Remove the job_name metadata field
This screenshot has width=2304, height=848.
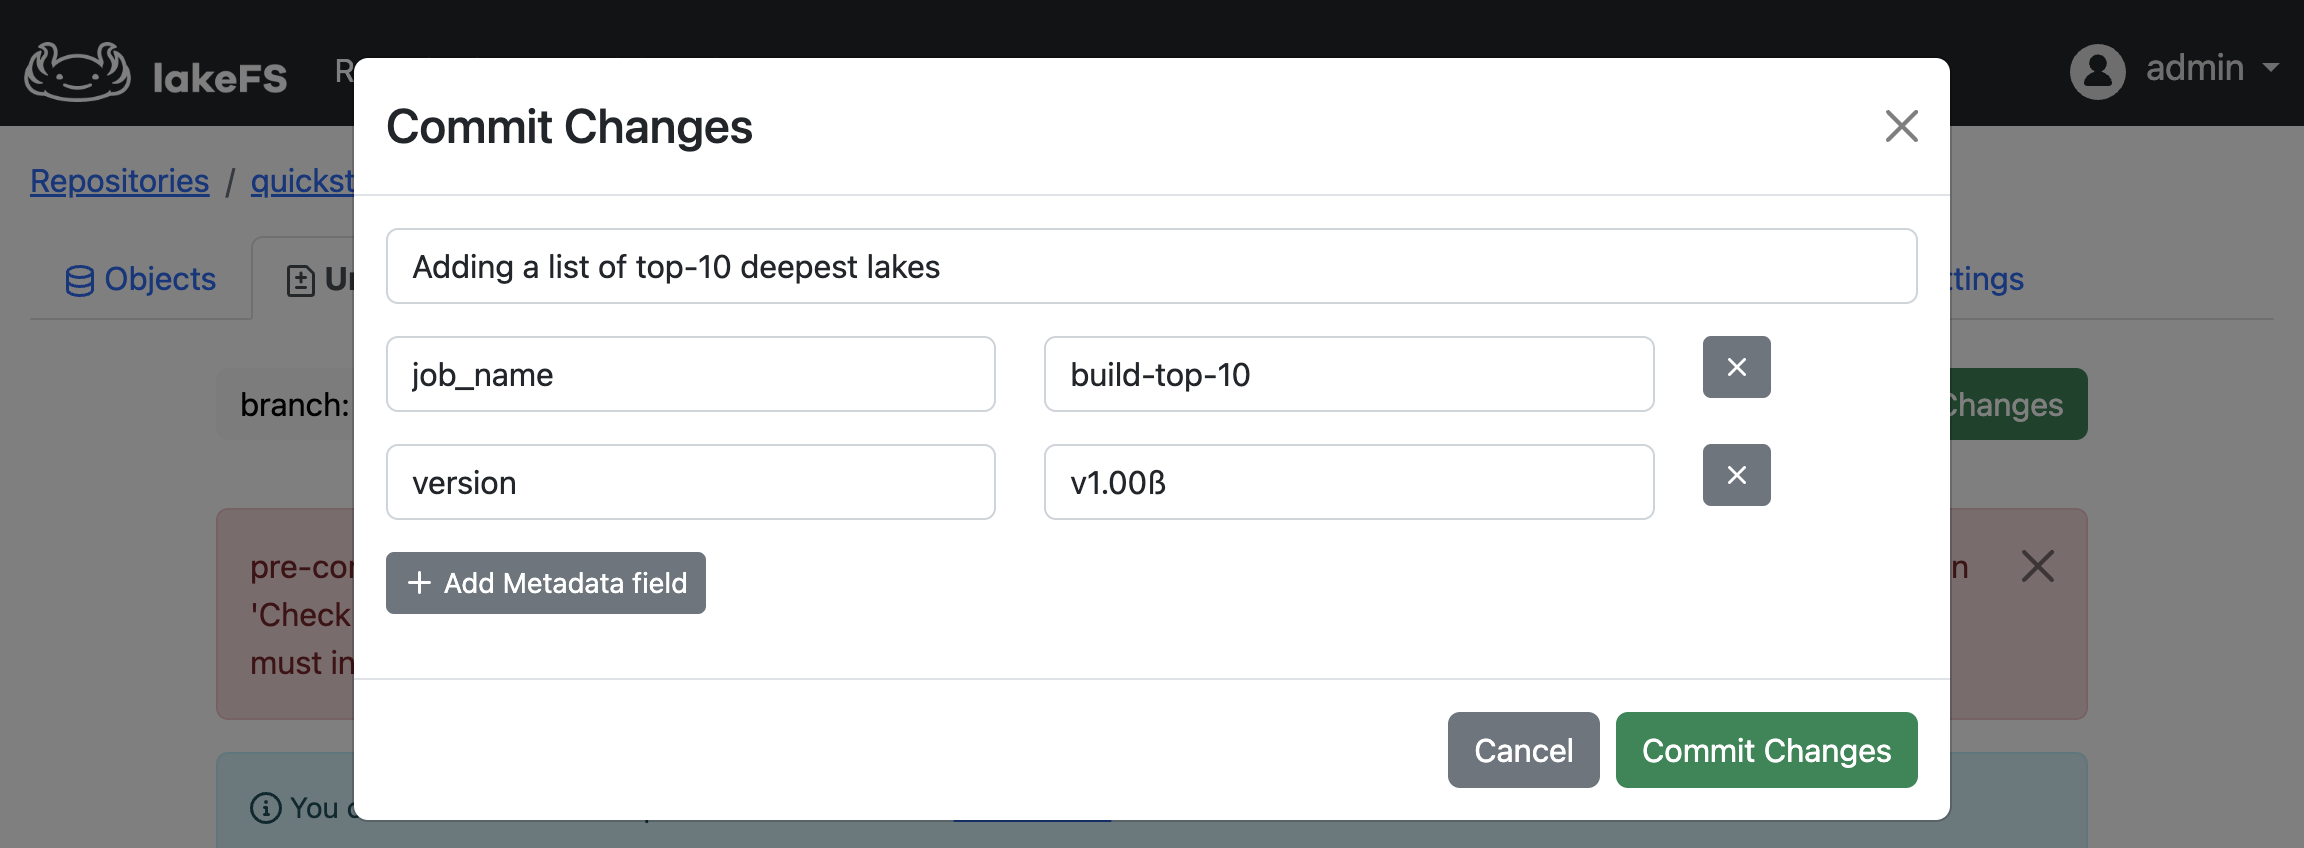(x=1736, y=367)
